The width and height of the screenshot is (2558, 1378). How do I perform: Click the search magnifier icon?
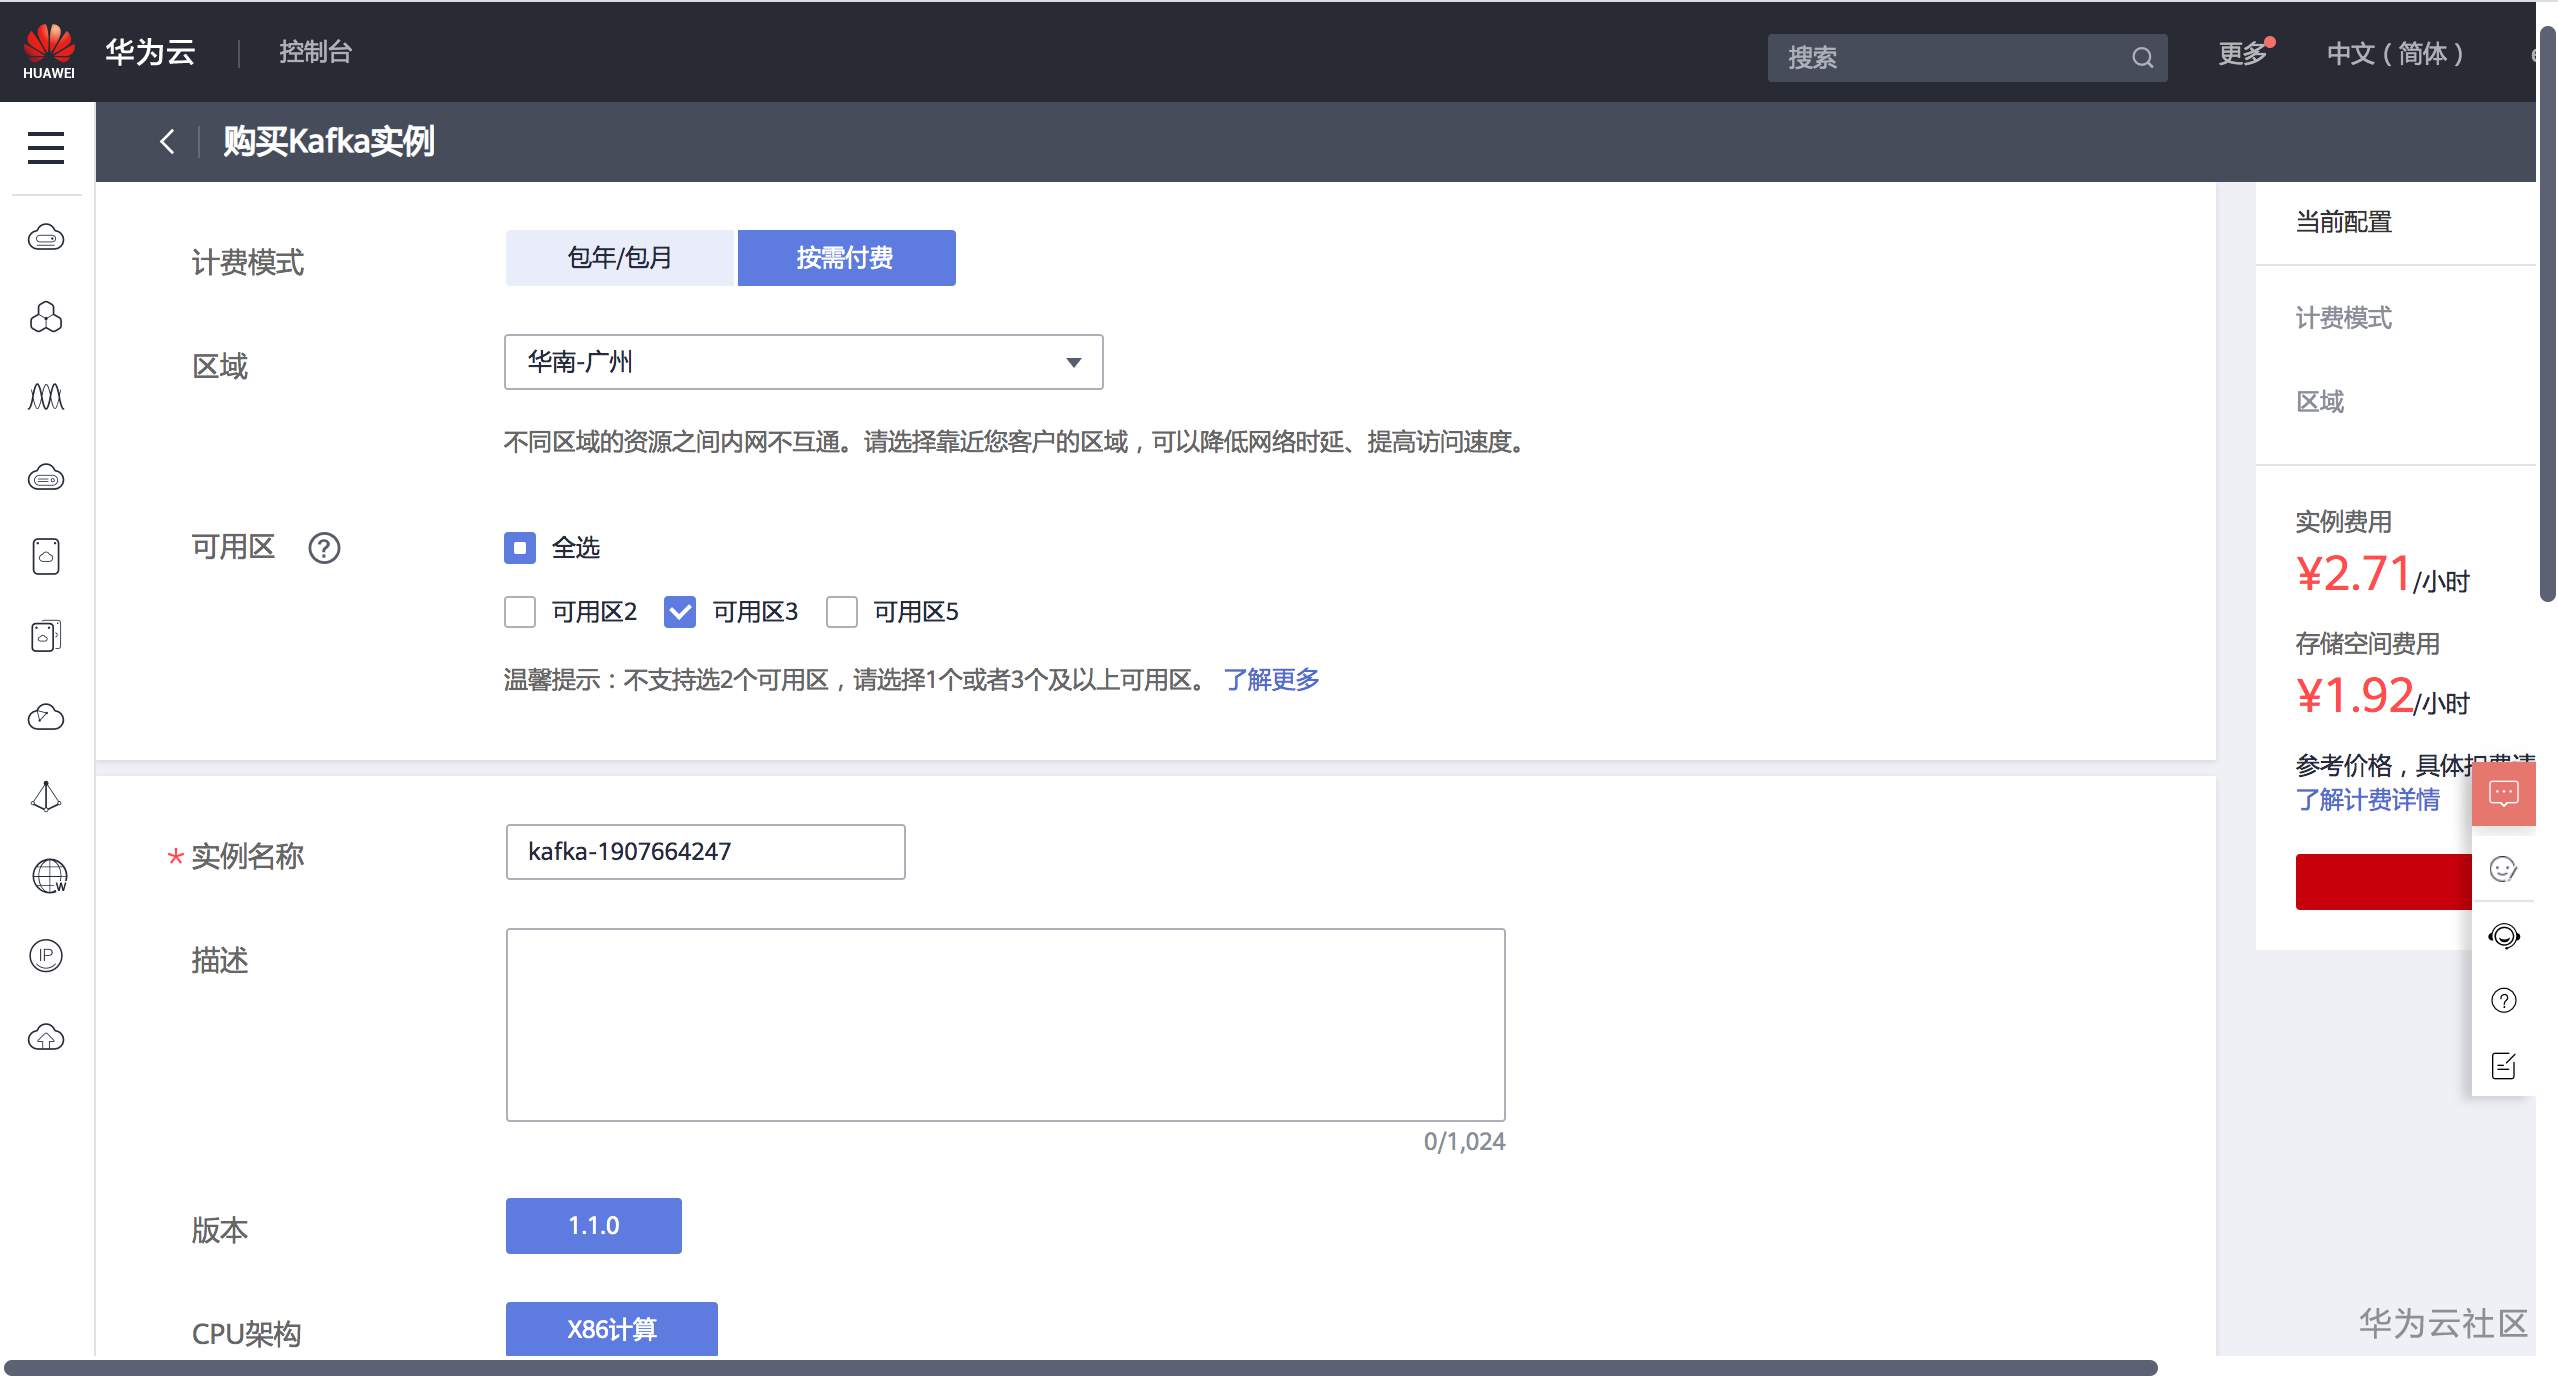coord(2141,58)
